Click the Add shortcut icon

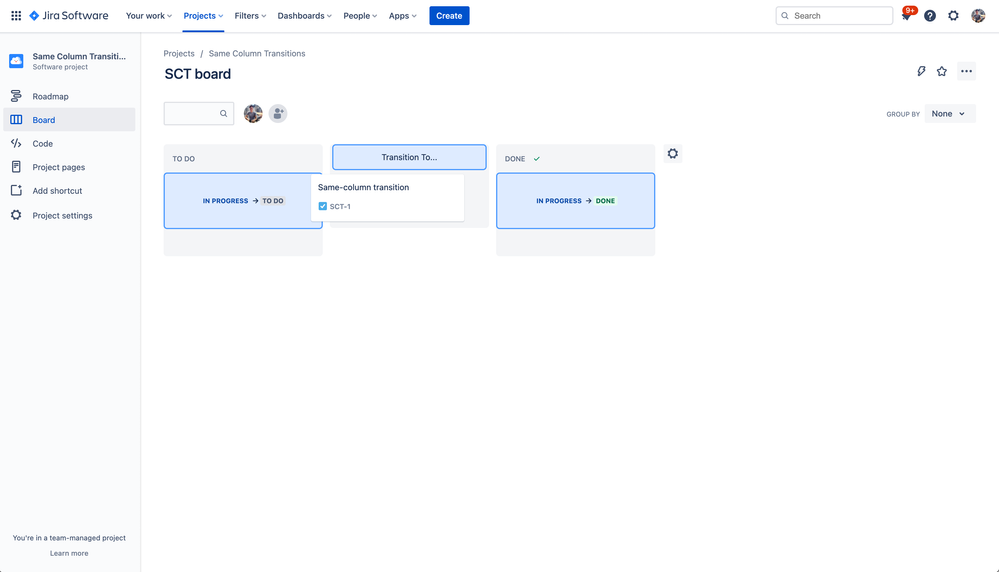(x=16, y=190)
